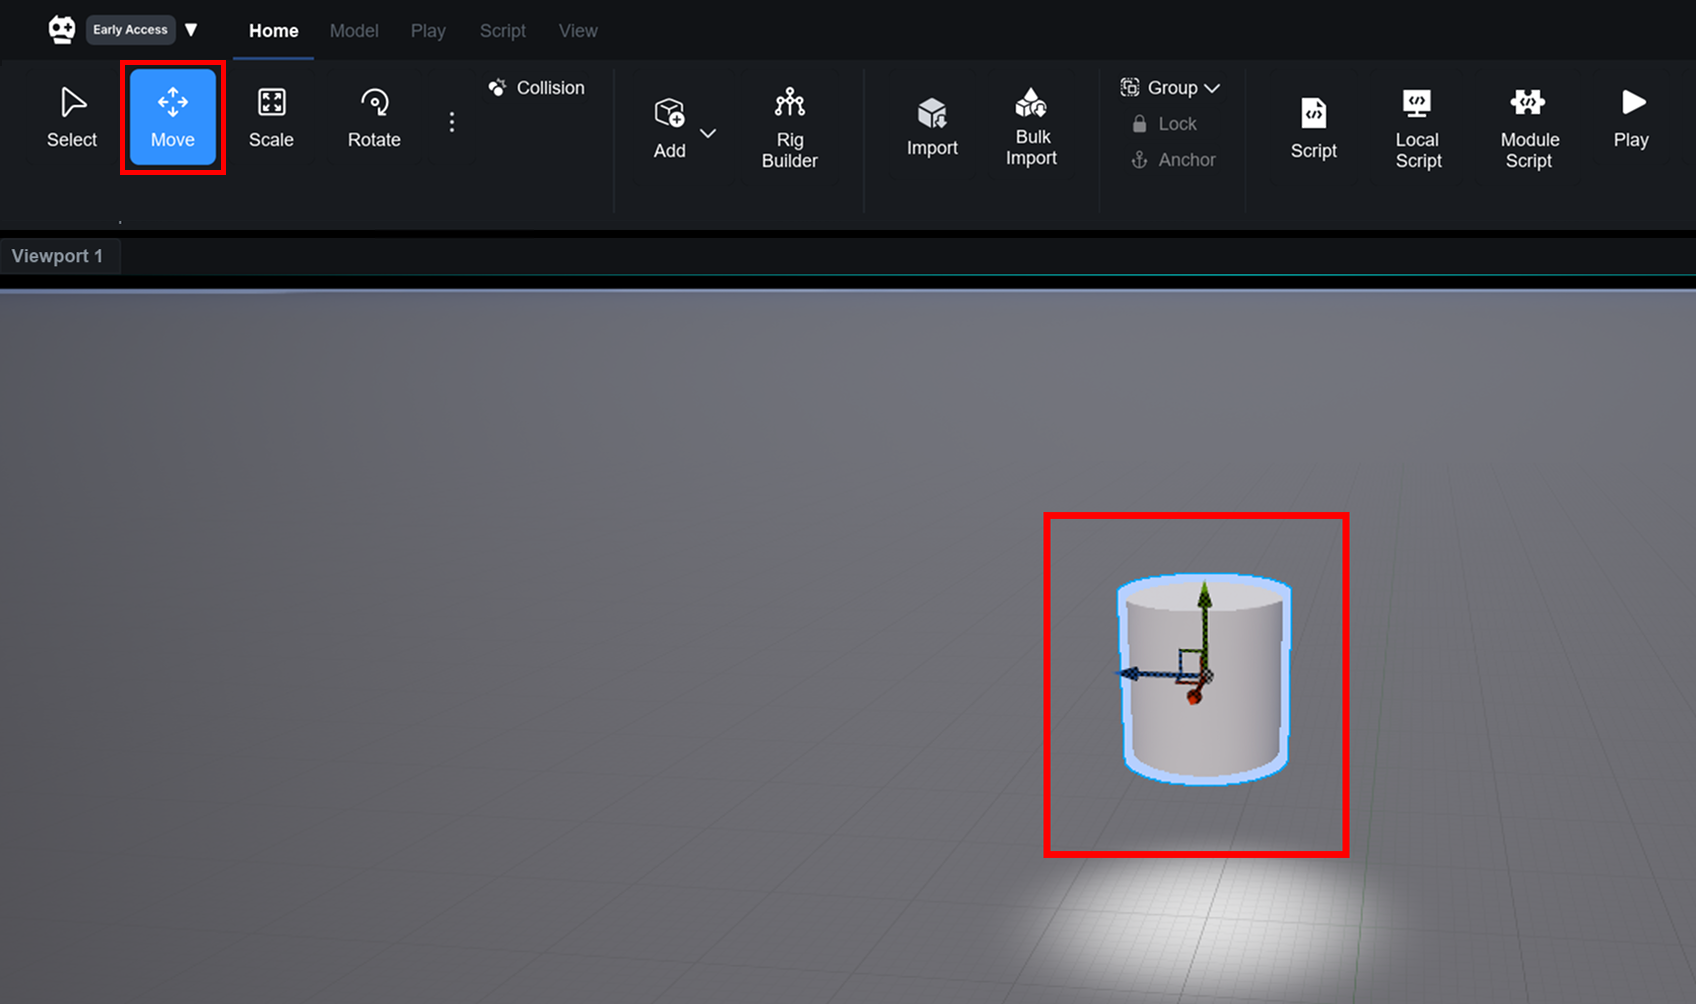This screenshot has height=1004, width=1696.
Task: Activate the Move tool
Action: tap(172, 118)
